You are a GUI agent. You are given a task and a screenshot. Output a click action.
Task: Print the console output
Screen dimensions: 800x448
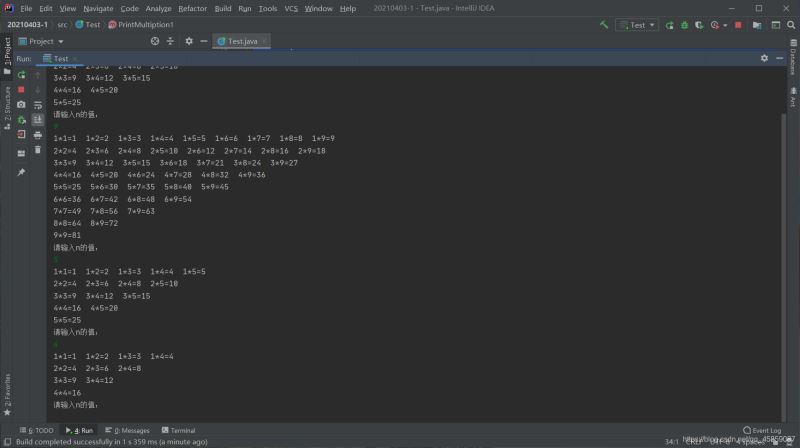click(x=38, y=135)
